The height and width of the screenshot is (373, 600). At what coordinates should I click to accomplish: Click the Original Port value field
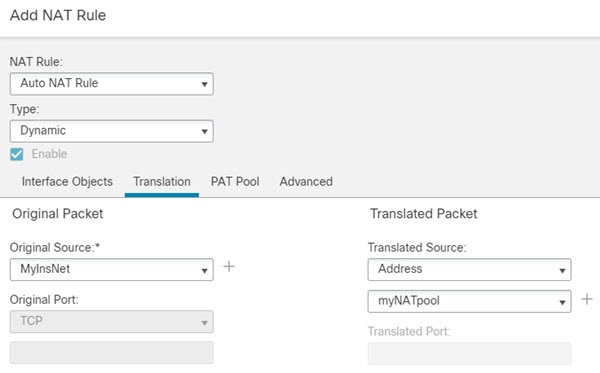coord(112,352)
